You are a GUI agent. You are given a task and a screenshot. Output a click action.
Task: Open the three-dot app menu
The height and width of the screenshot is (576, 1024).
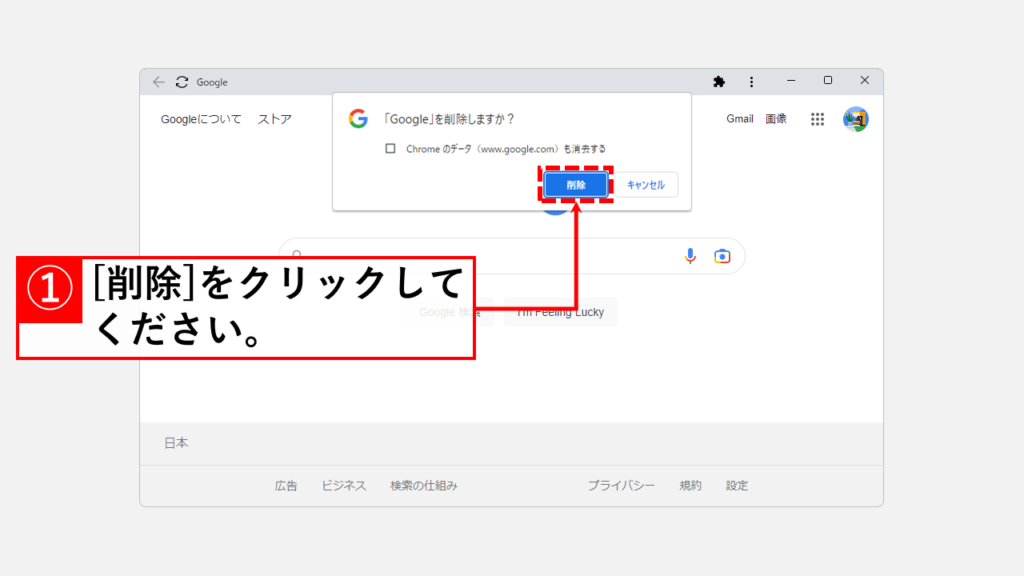point(751,81)
